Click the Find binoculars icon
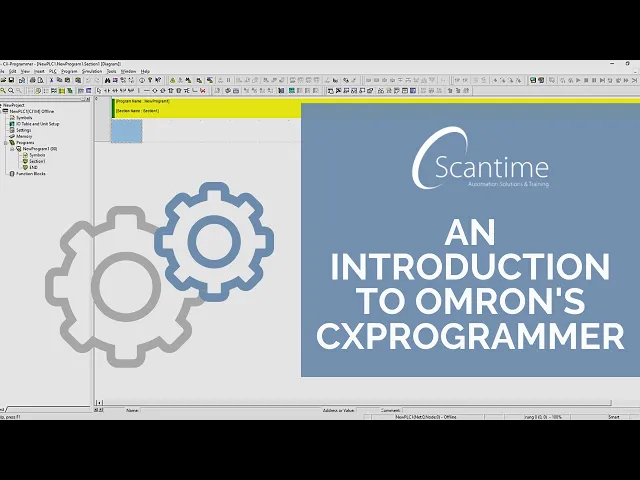640x480 pixels. [x=108, y=80]
